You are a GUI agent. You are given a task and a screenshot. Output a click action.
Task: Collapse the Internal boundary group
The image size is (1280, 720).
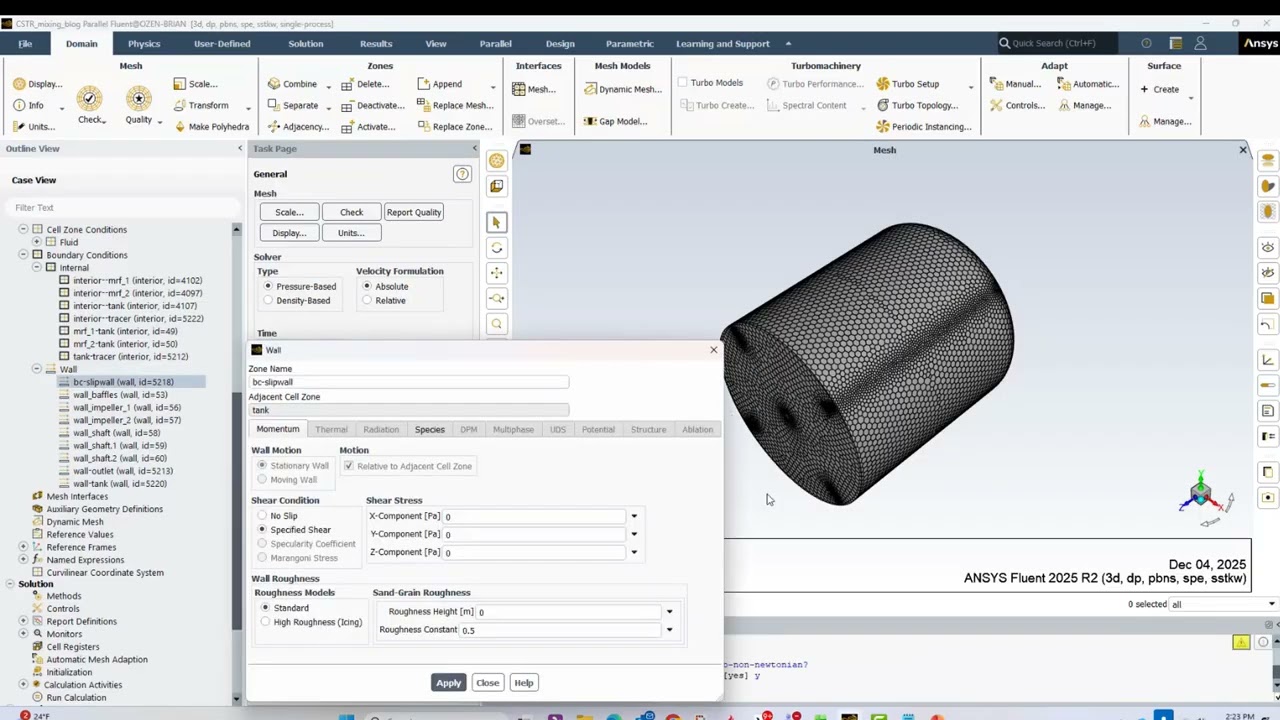pyautogui.click(x=37, y=268)
